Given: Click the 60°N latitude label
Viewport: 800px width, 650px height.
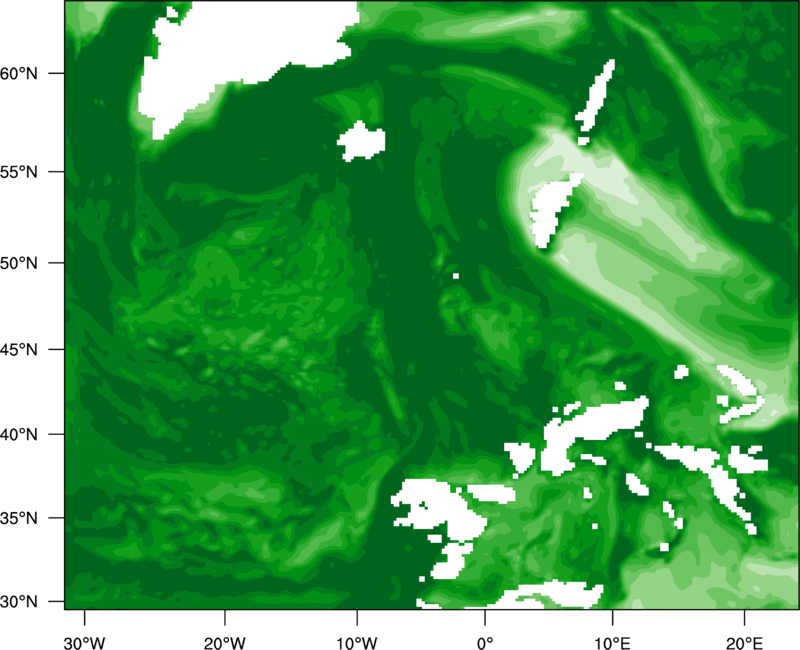Looking at the screenshot, I should point(19,73).
